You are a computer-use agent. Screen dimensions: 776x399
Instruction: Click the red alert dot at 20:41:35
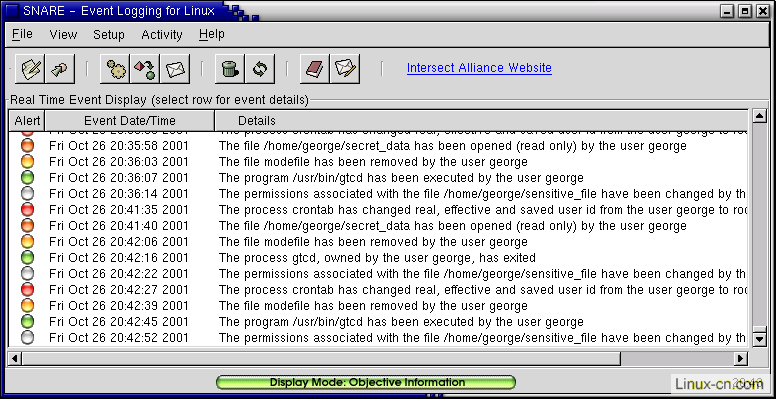[x=28, y=209]
